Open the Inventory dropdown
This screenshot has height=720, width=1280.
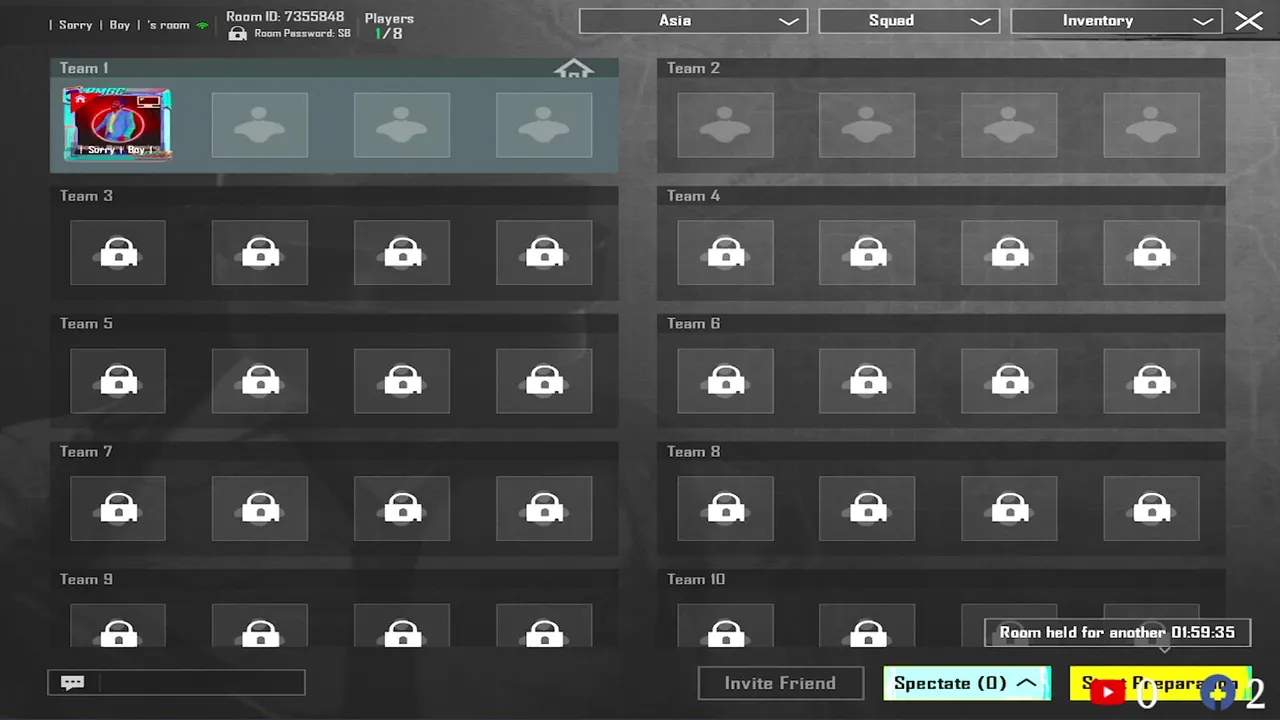[x=1116, y=21]
